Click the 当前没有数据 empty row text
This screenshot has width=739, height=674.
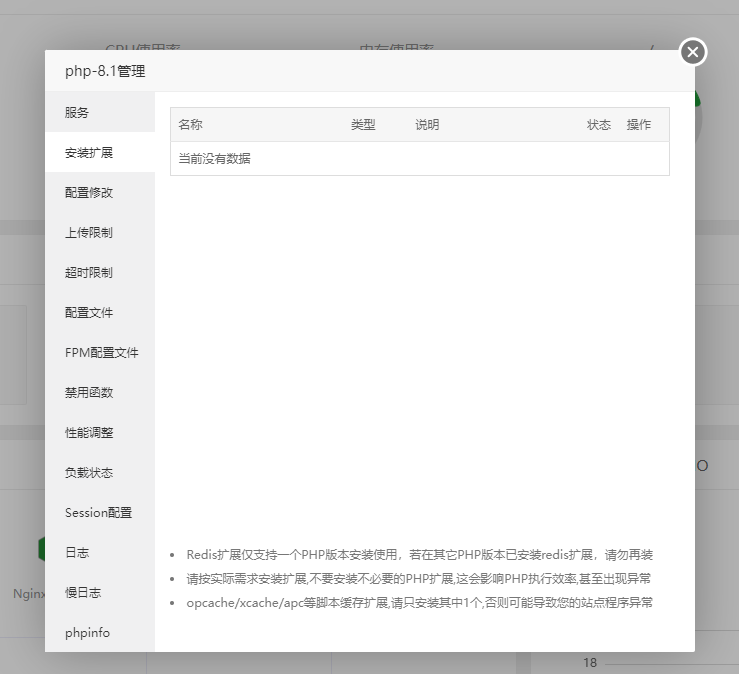click(x=214, y=159)
